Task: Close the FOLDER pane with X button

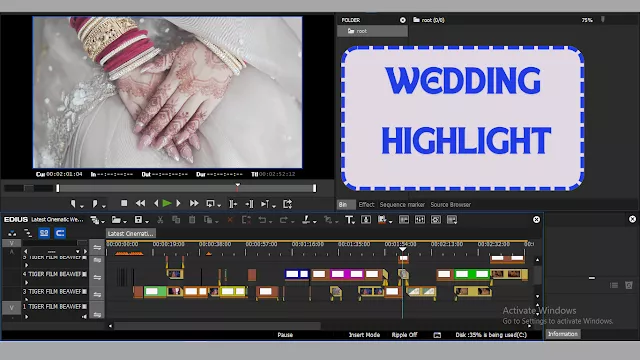Action: click(403, 20)
